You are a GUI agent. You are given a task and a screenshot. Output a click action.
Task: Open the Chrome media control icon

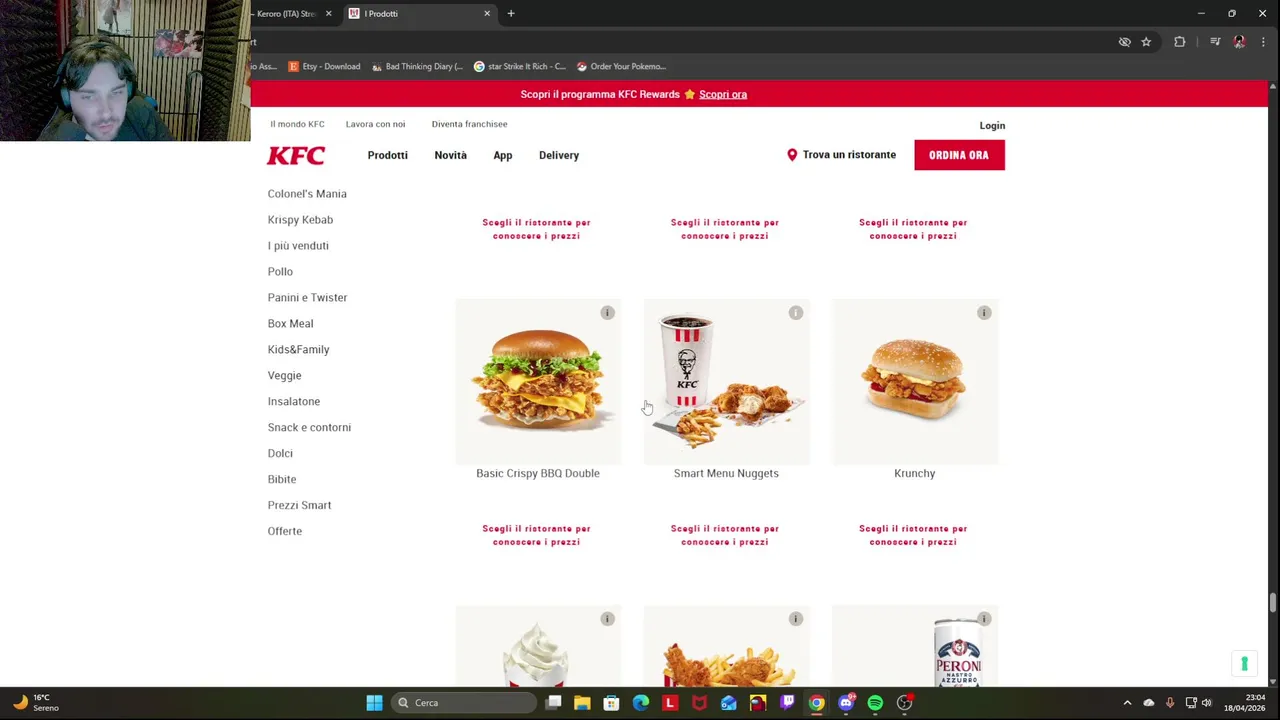pyautogui.click(x=1215, y=42)
